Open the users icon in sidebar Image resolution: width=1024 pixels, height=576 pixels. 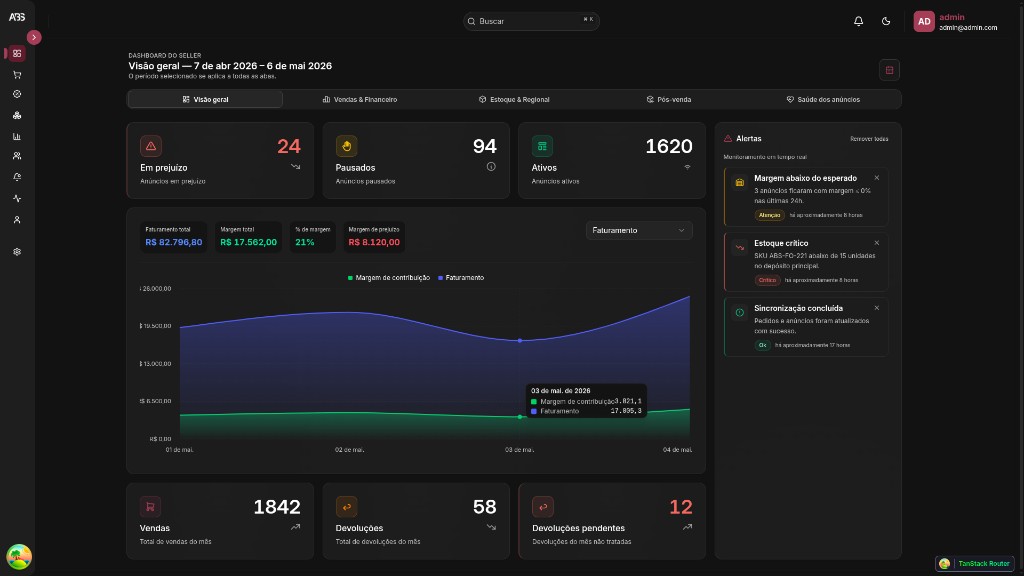click(x=17, y=156)
